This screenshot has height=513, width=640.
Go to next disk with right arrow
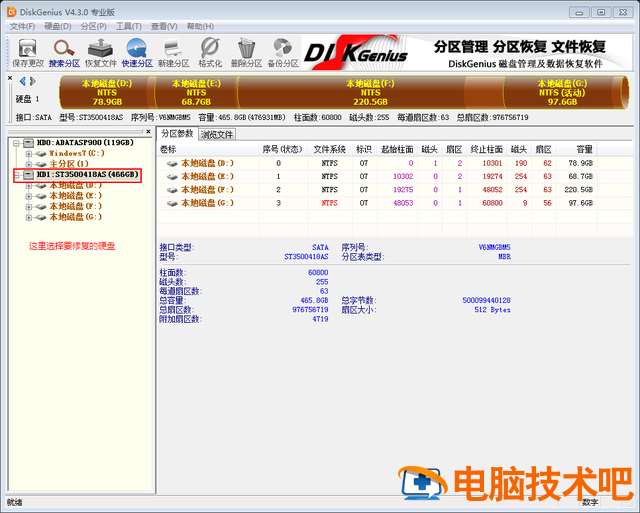(x=32, y=81)
